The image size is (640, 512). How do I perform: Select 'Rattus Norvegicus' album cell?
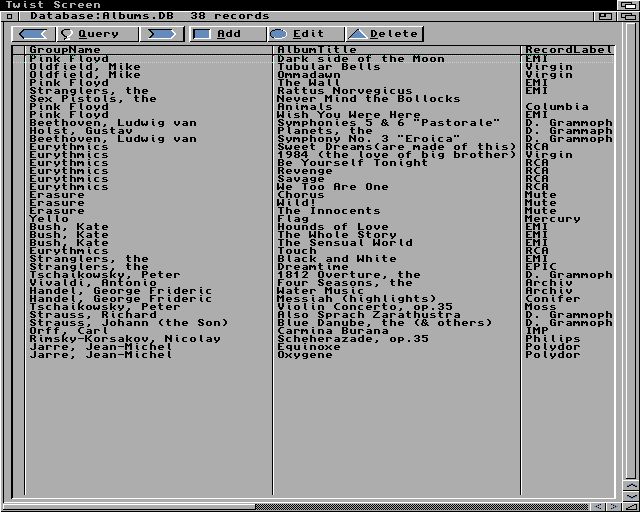point(345,91)
